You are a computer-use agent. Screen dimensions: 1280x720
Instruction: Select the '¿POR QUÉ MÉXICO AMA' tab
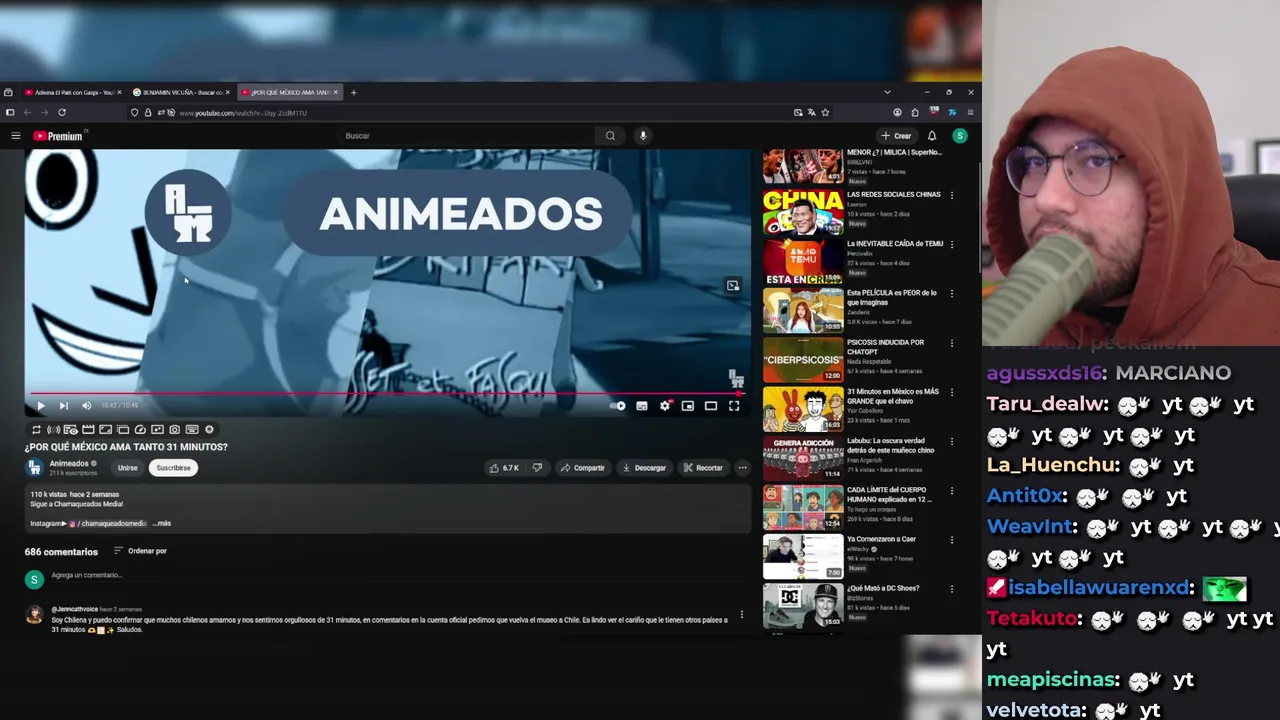click(290, 92)
